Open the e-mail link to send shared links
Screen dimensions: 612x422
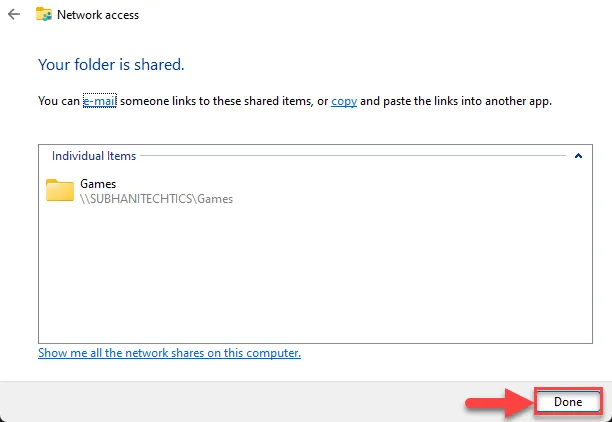100,101
